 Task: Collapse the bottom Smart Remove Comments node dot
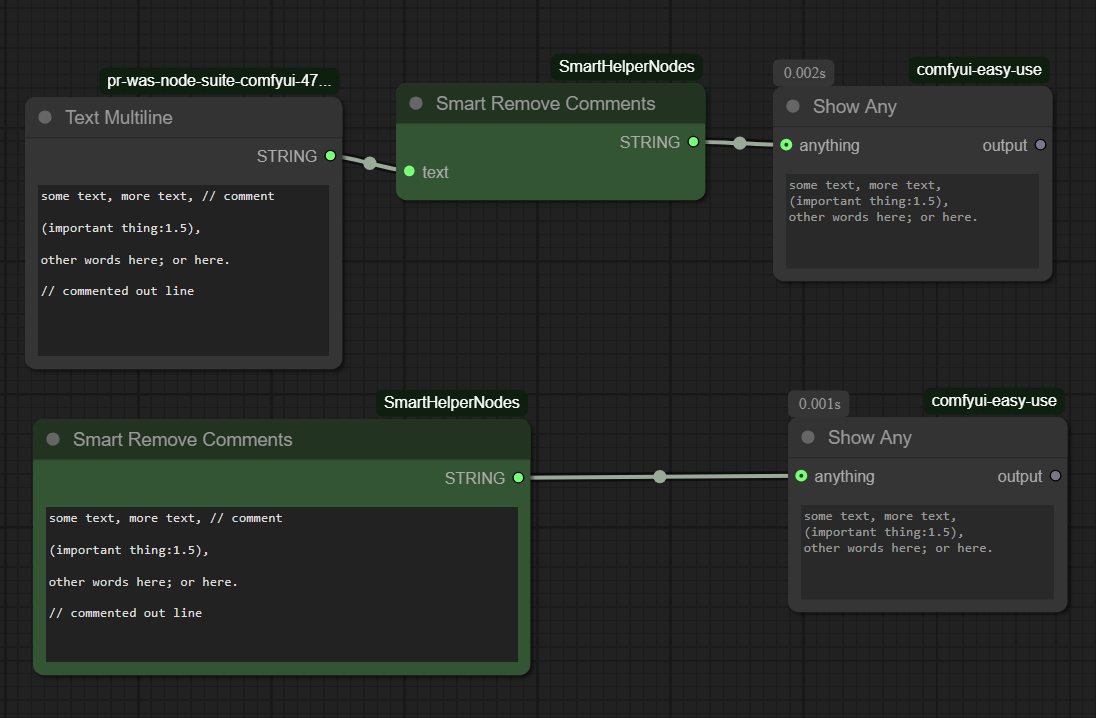pyautogui.click(x=53, y=439)
